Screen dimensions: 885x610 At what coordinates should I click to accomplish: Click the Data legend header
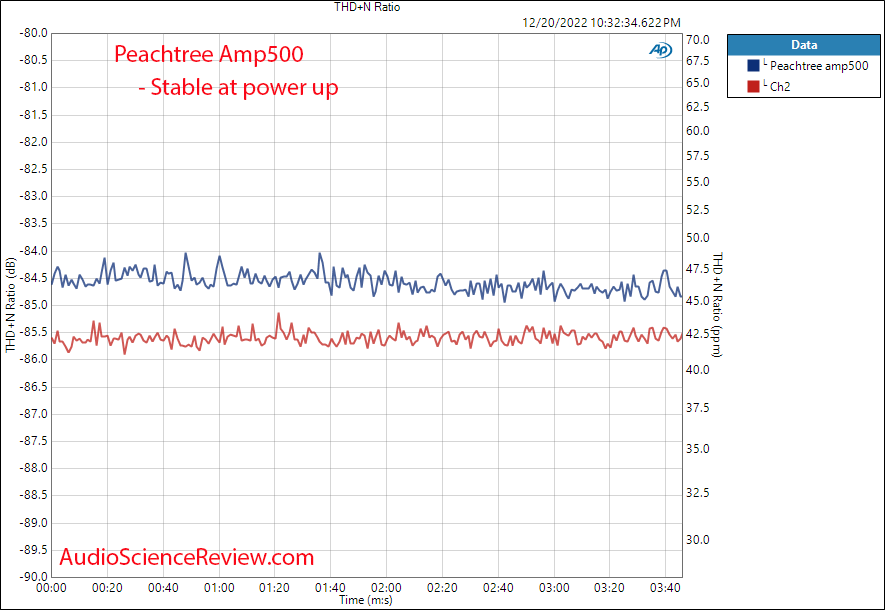(x=804, y=45)
